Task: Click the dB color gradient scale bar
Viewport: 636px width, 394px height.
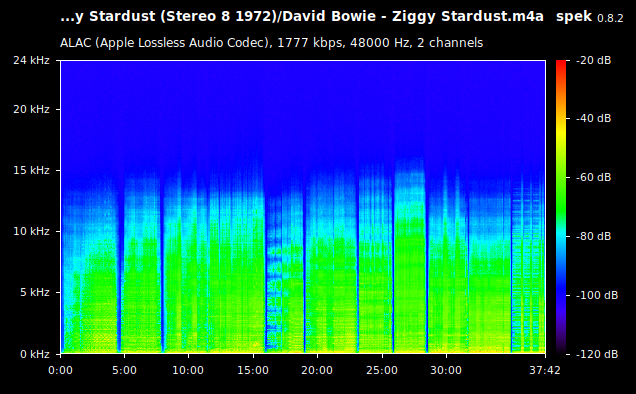Action: pyautogui.click(x=561, y=207)
